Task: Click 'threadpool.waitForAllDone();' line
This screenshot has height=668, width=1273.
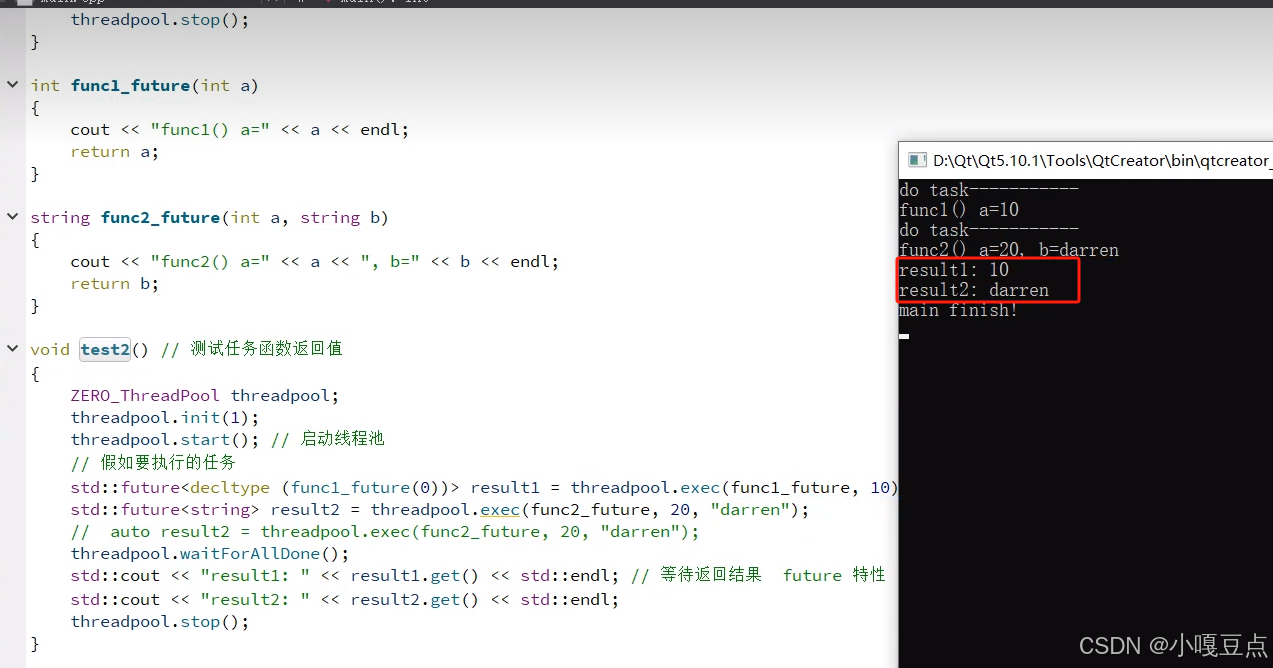Action: [210, 554]
